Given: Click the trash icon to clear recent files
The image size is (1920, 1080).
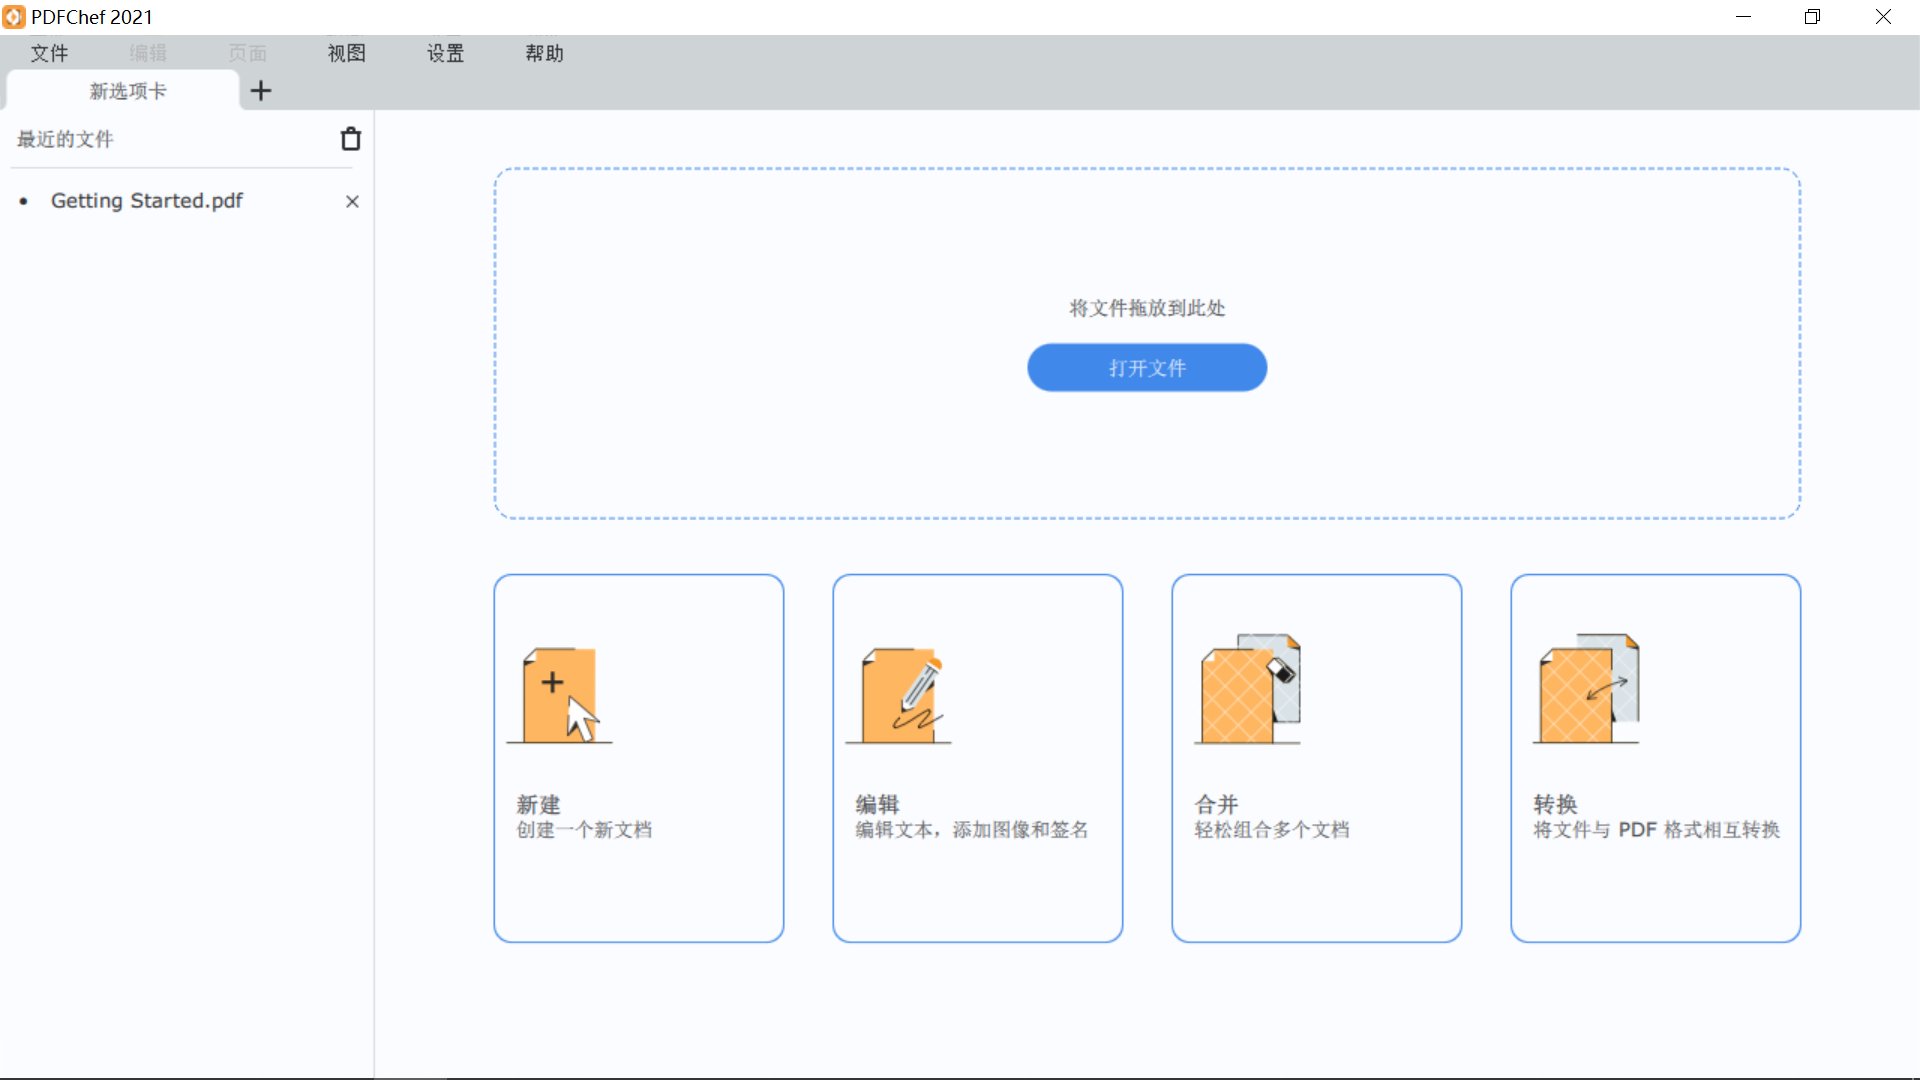Looking at the screenshot, I should (350, 139).
